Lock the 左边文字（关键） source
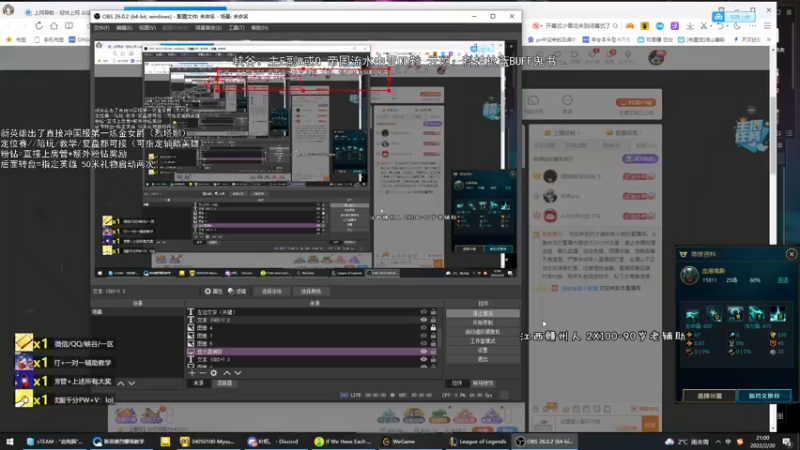 [433, 312]
